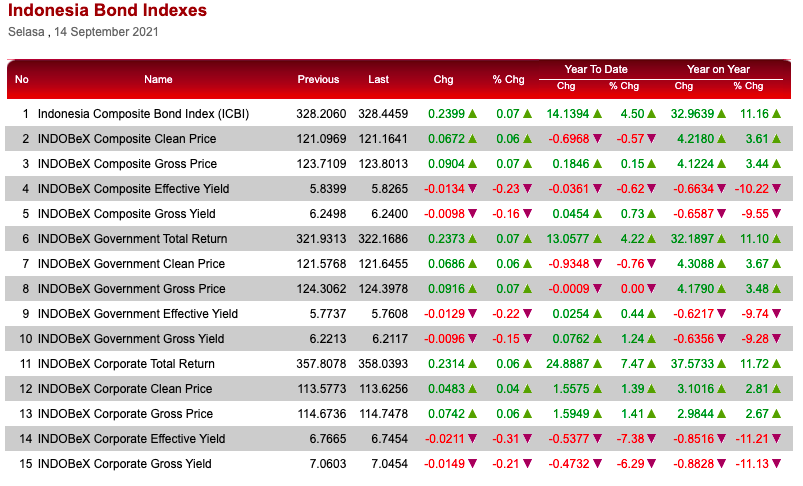
Task: Click the down arrow beside -7.38
Action: (651, 438)
